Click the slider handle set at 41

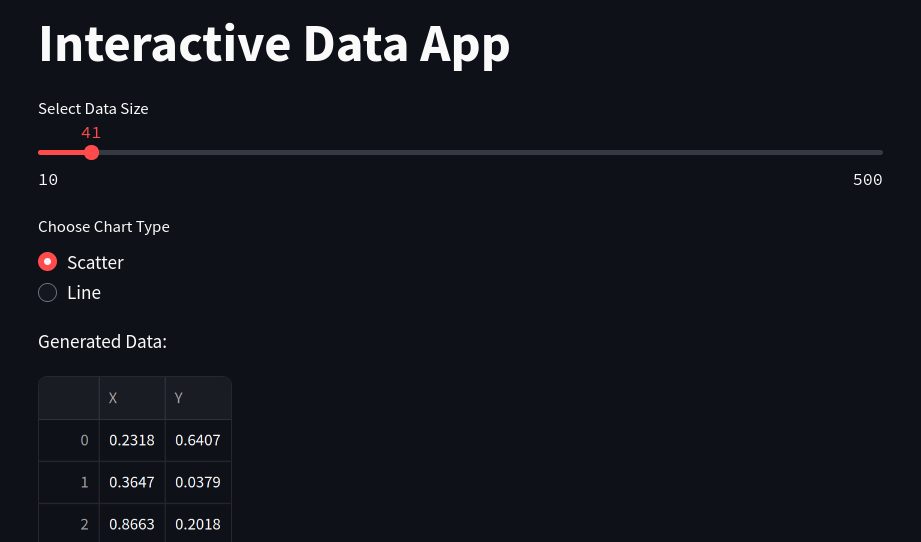pyautogui.click(x=92, y=152)
